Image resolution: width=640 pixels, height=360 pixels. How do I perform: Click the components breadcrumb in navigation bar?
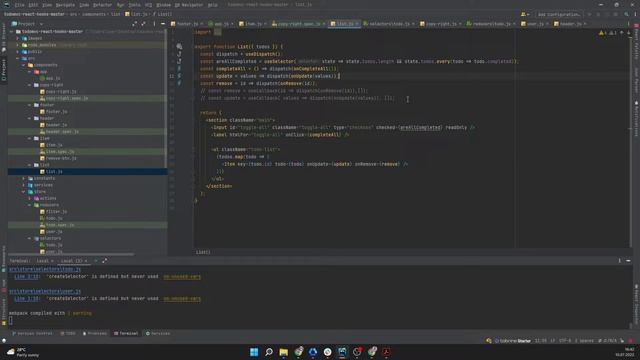click(x=94, y=14)
